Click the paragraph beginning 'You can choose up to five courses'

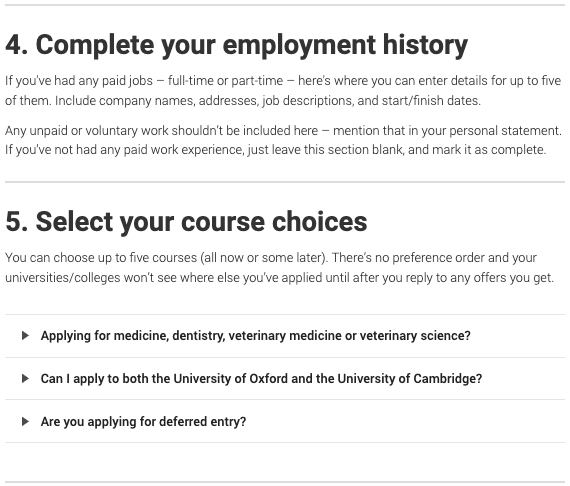[279, 268]
